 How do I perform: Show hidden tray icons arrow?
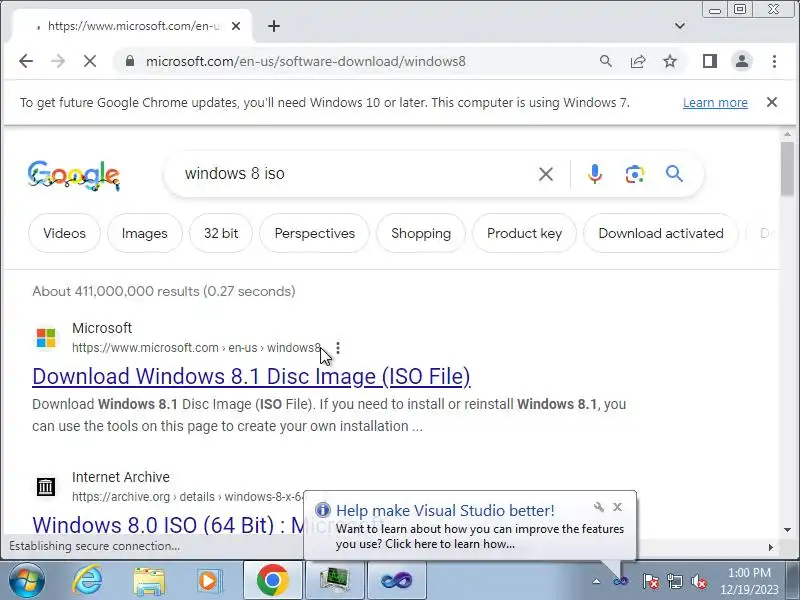coord(596,581)
